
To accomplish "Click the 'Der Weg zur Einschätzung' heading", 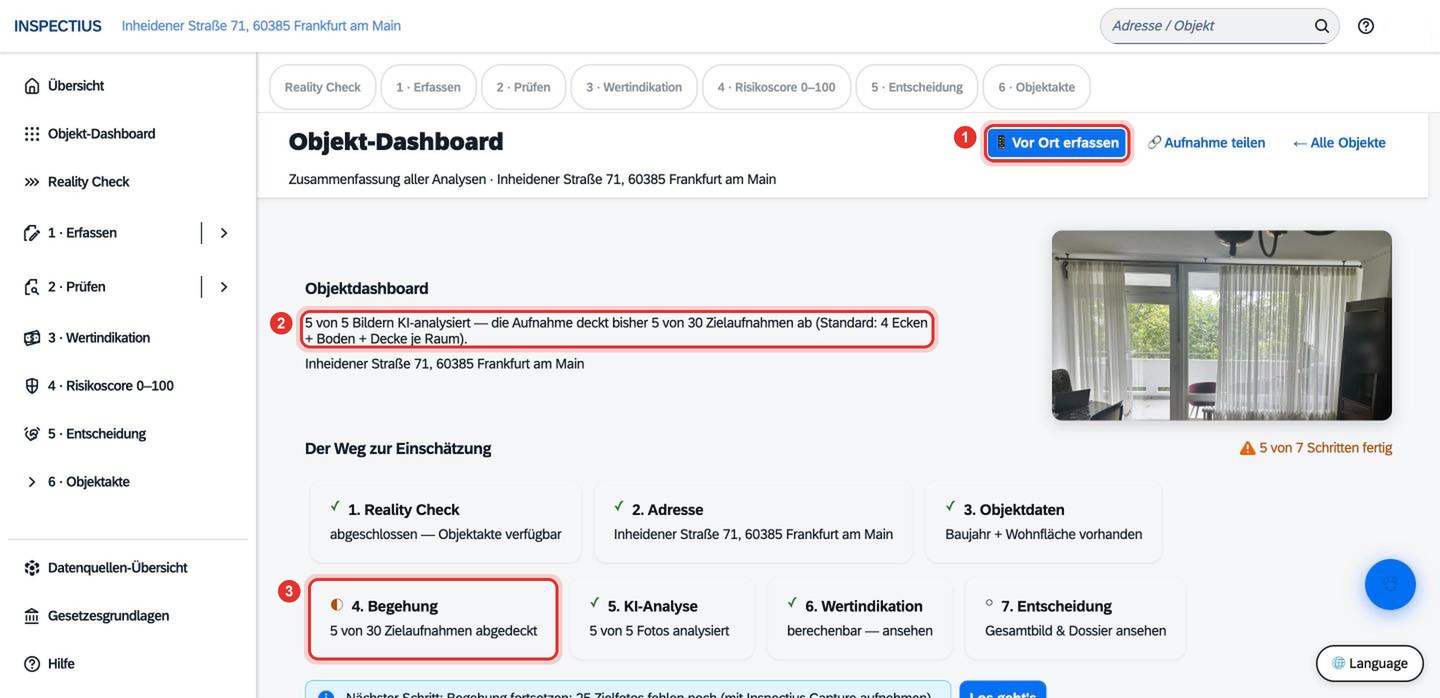I will [x=398, y=448].
